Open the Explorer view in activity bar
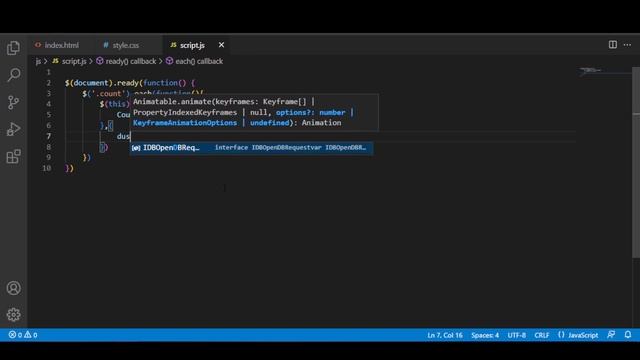This screenshot has height=360, width=640. click(x=13, y=48)
